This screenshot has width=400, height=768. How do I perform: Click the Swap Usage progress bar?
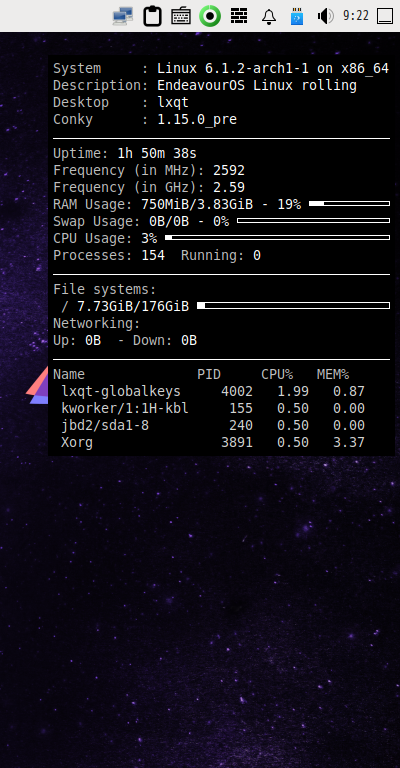pos(313,221)
